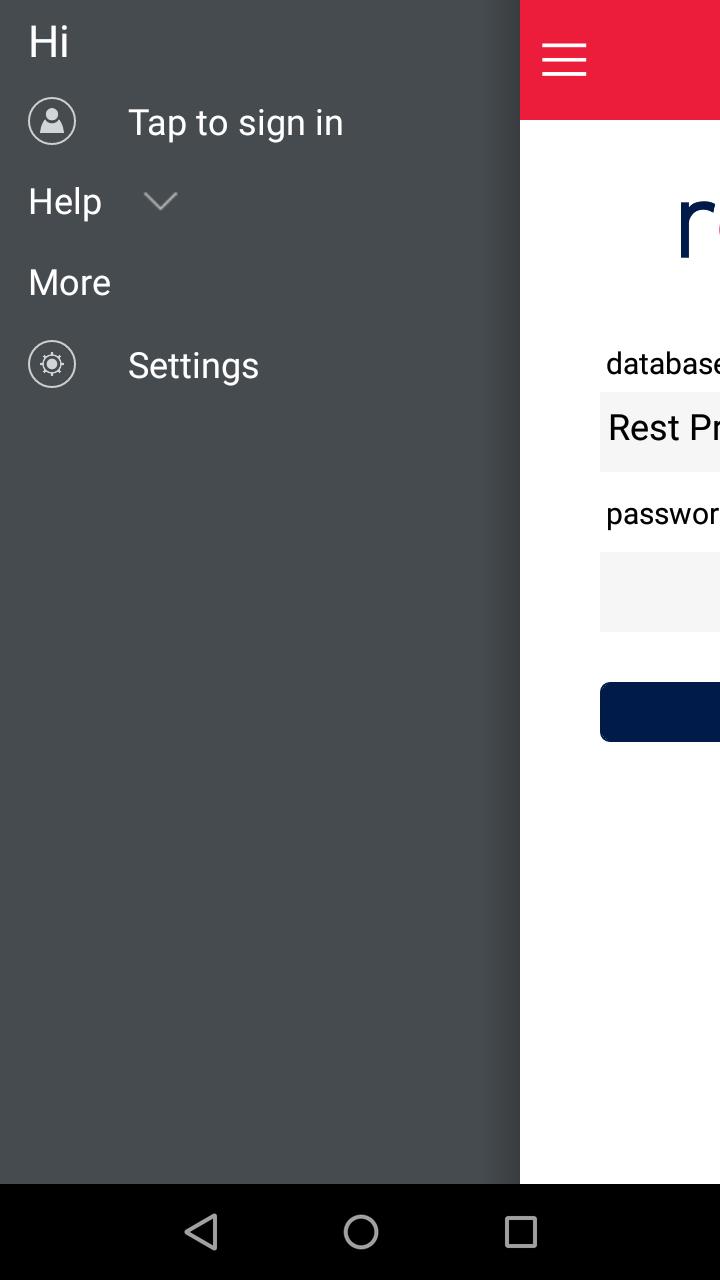Screen dimensions: 720x1280
Task: Click the password label text
Action: click(663, 514)
